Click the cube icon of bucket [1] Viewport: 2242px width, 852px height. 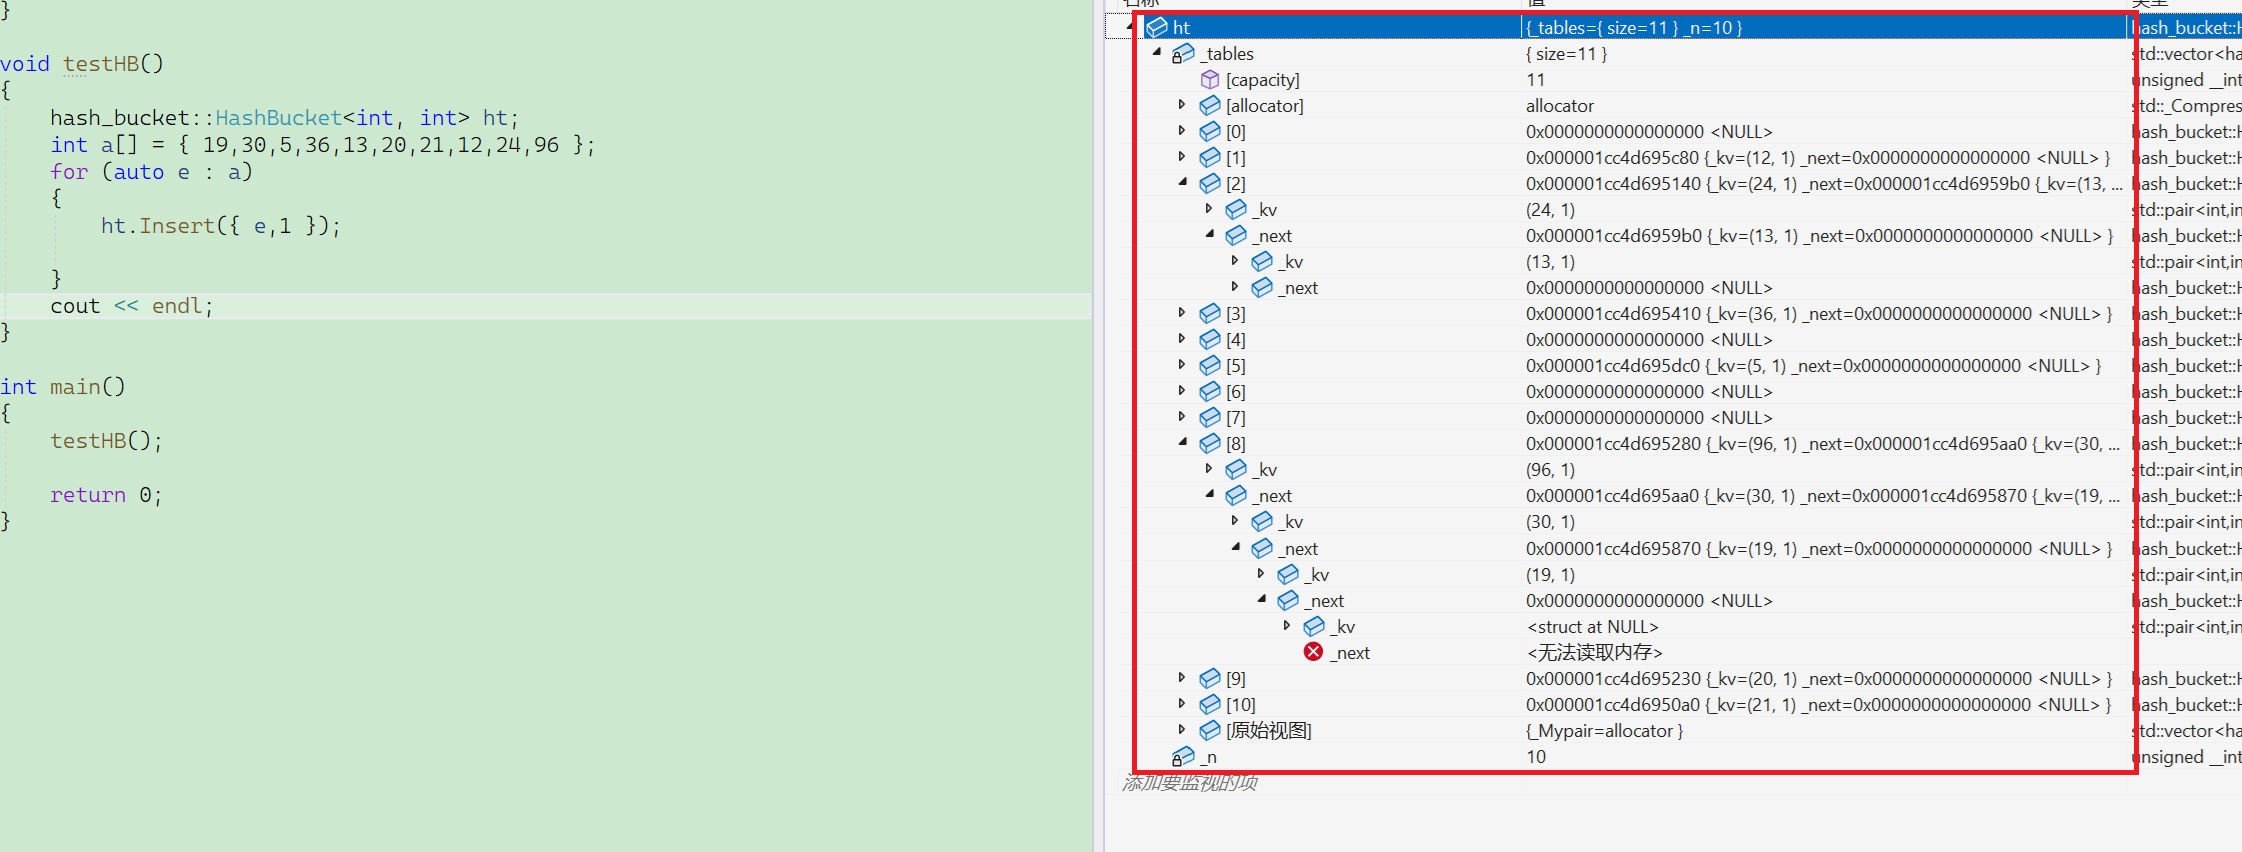click(1210, 157)
